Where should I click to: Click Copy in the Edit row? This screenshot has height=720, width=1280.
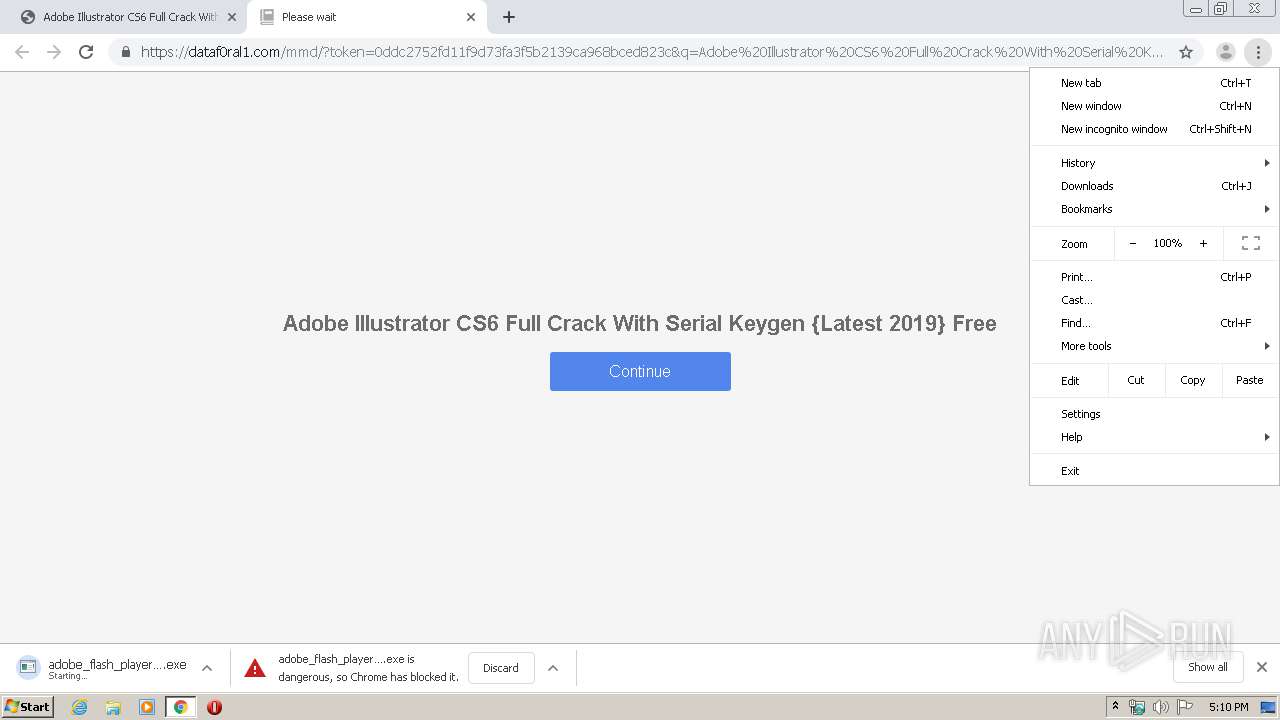click(x=1192, y=380)
